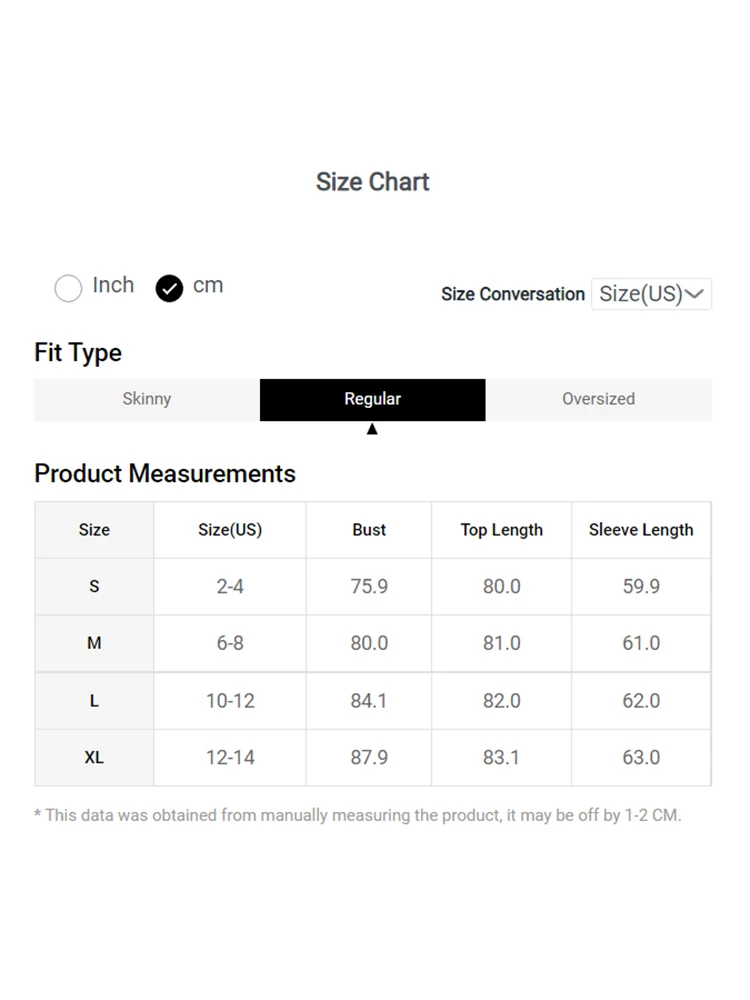Select the M size row label
Image resolution: width=750 pixels, height=1000 pixels.
(94, 643)
